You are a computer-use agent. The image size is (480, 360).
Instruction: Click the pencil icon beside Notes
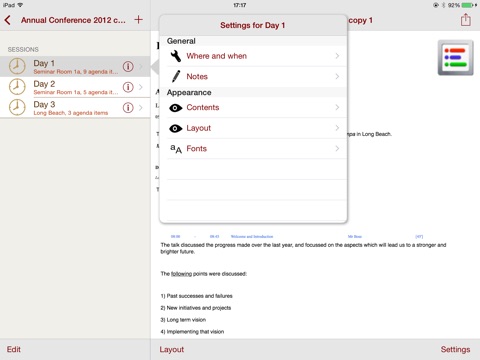(176, 76)
